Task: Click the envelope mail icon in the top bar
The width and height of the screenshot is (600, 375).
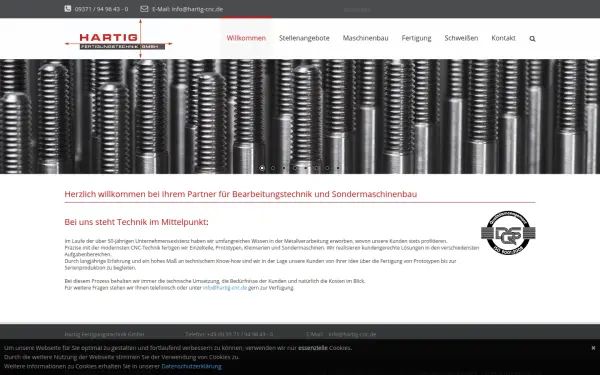Action: point(144,8)
